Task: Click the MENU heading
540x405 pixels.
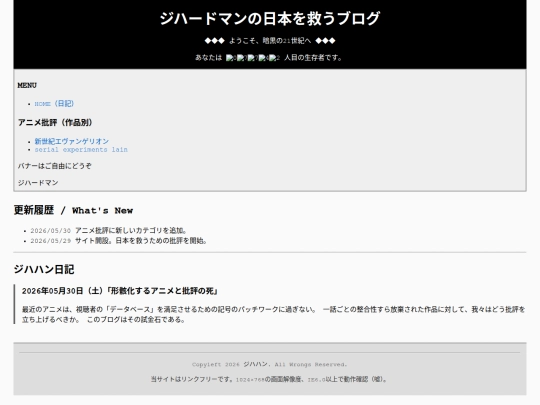Action: [27, 85]
